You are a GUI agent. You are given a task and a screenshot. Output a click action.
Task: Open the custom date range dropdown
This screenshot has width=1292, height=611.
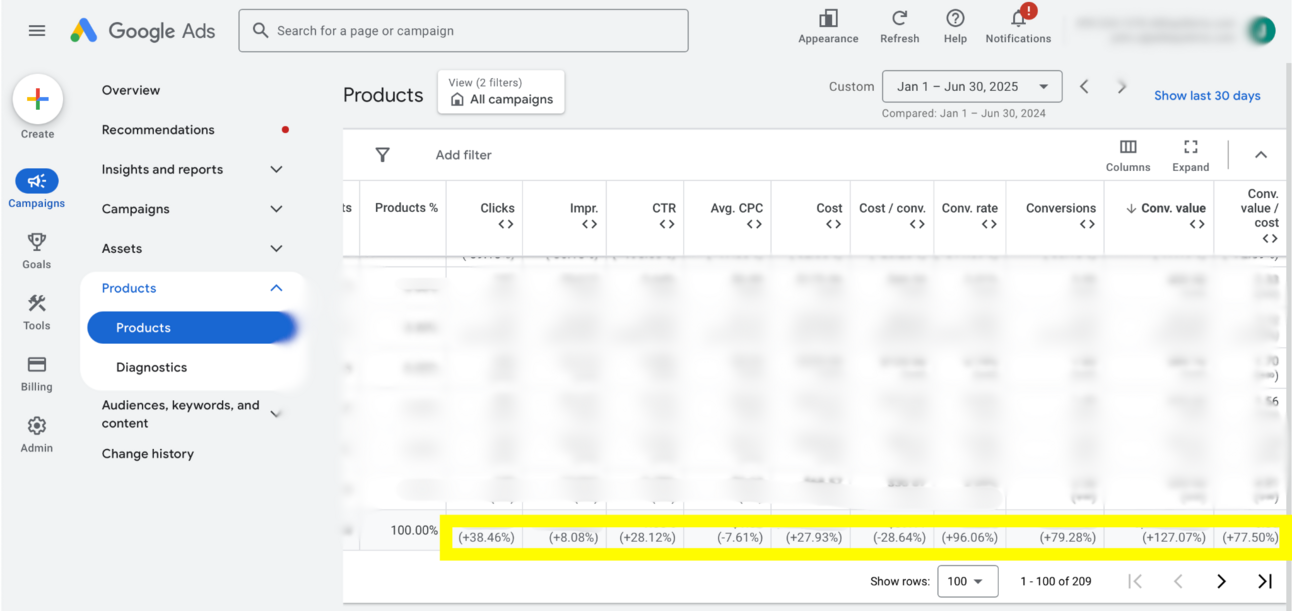pyautogui.click(x=971, y=86)
